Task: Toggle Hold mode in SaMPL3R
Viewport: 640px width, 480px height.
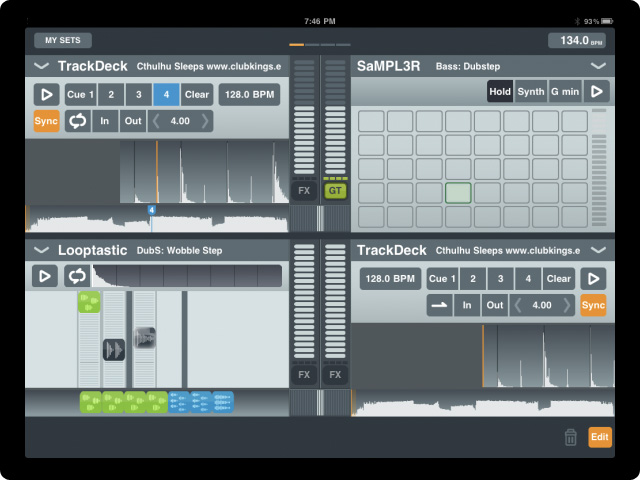Action: point(500,92)
